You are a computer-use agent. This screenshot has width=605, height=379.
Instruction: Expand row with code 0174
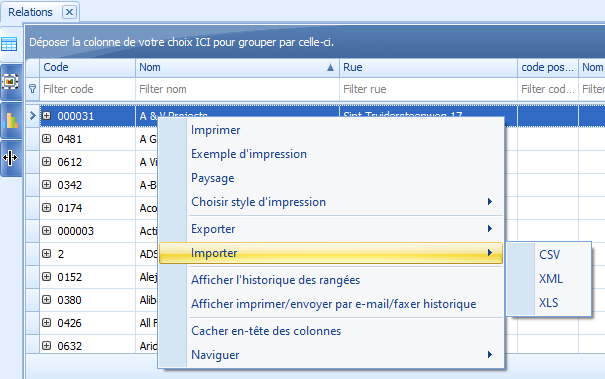47,208
